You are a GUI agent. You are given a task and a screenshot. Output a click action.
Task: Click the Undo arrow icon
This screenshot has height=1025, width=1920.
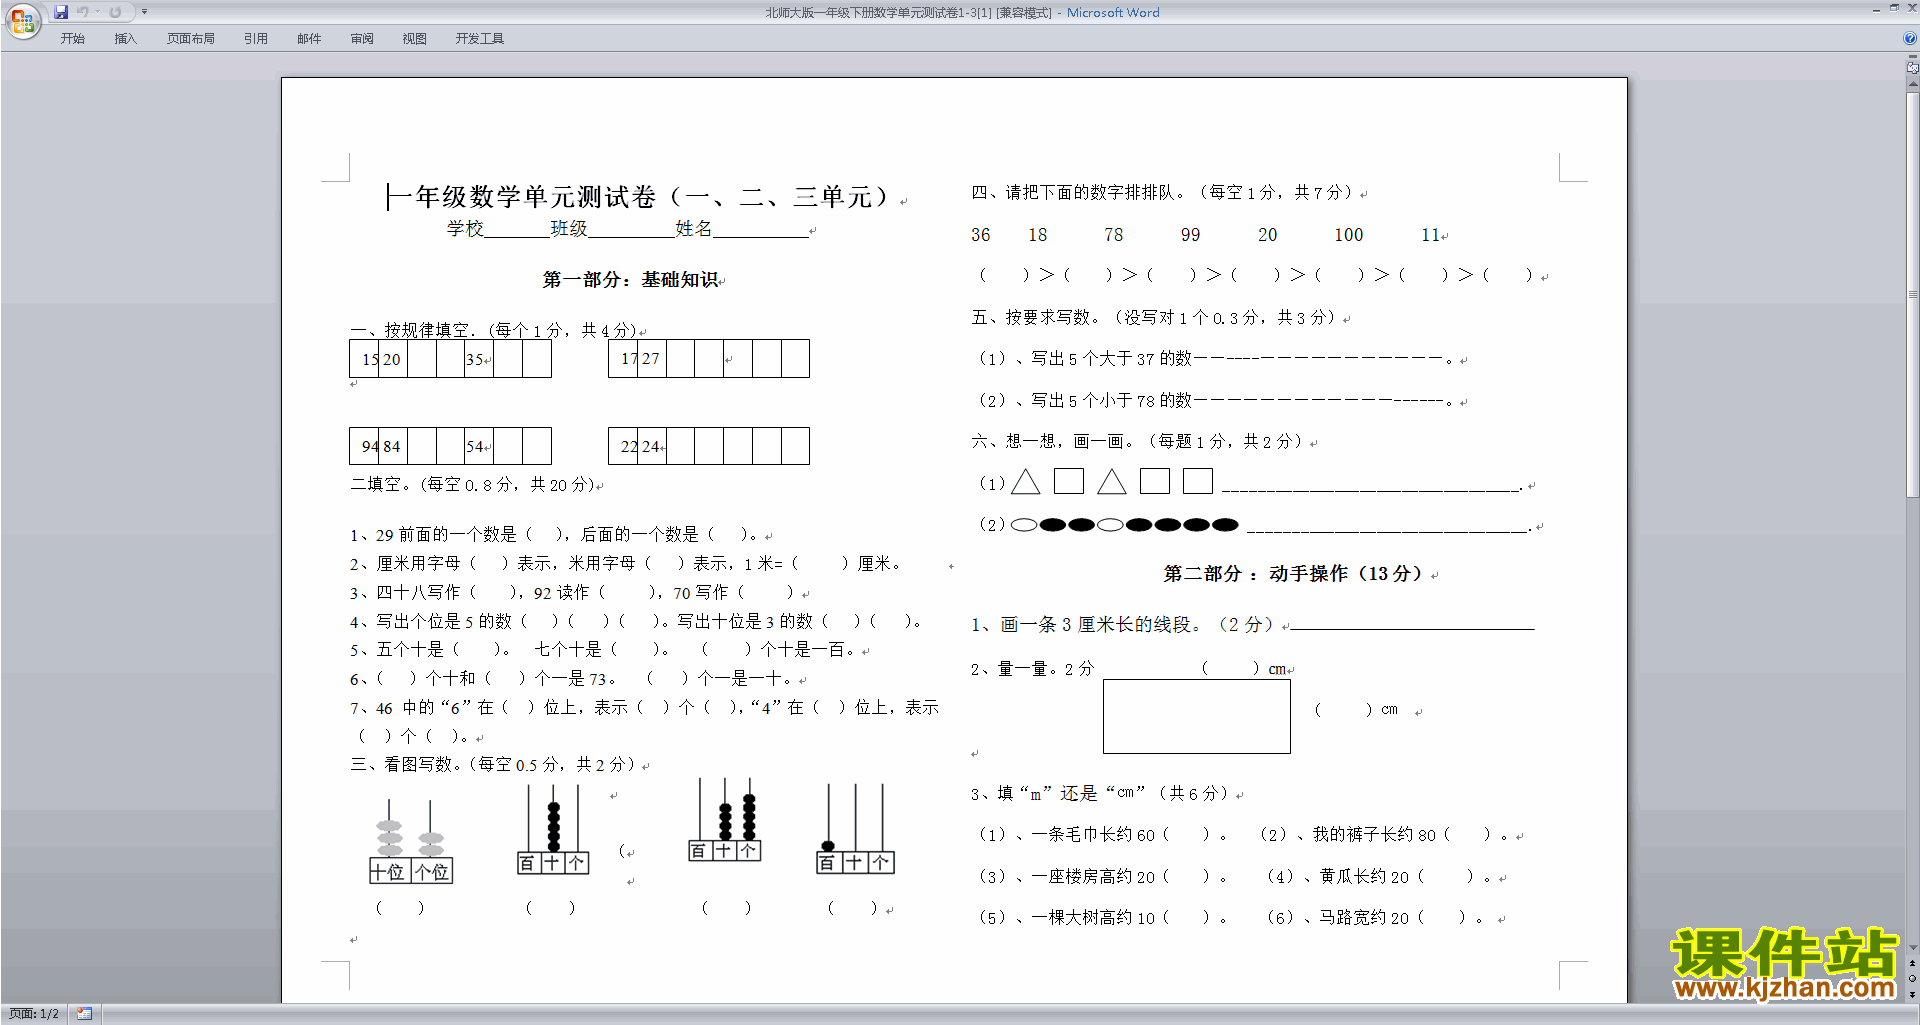tap(82, 12)
